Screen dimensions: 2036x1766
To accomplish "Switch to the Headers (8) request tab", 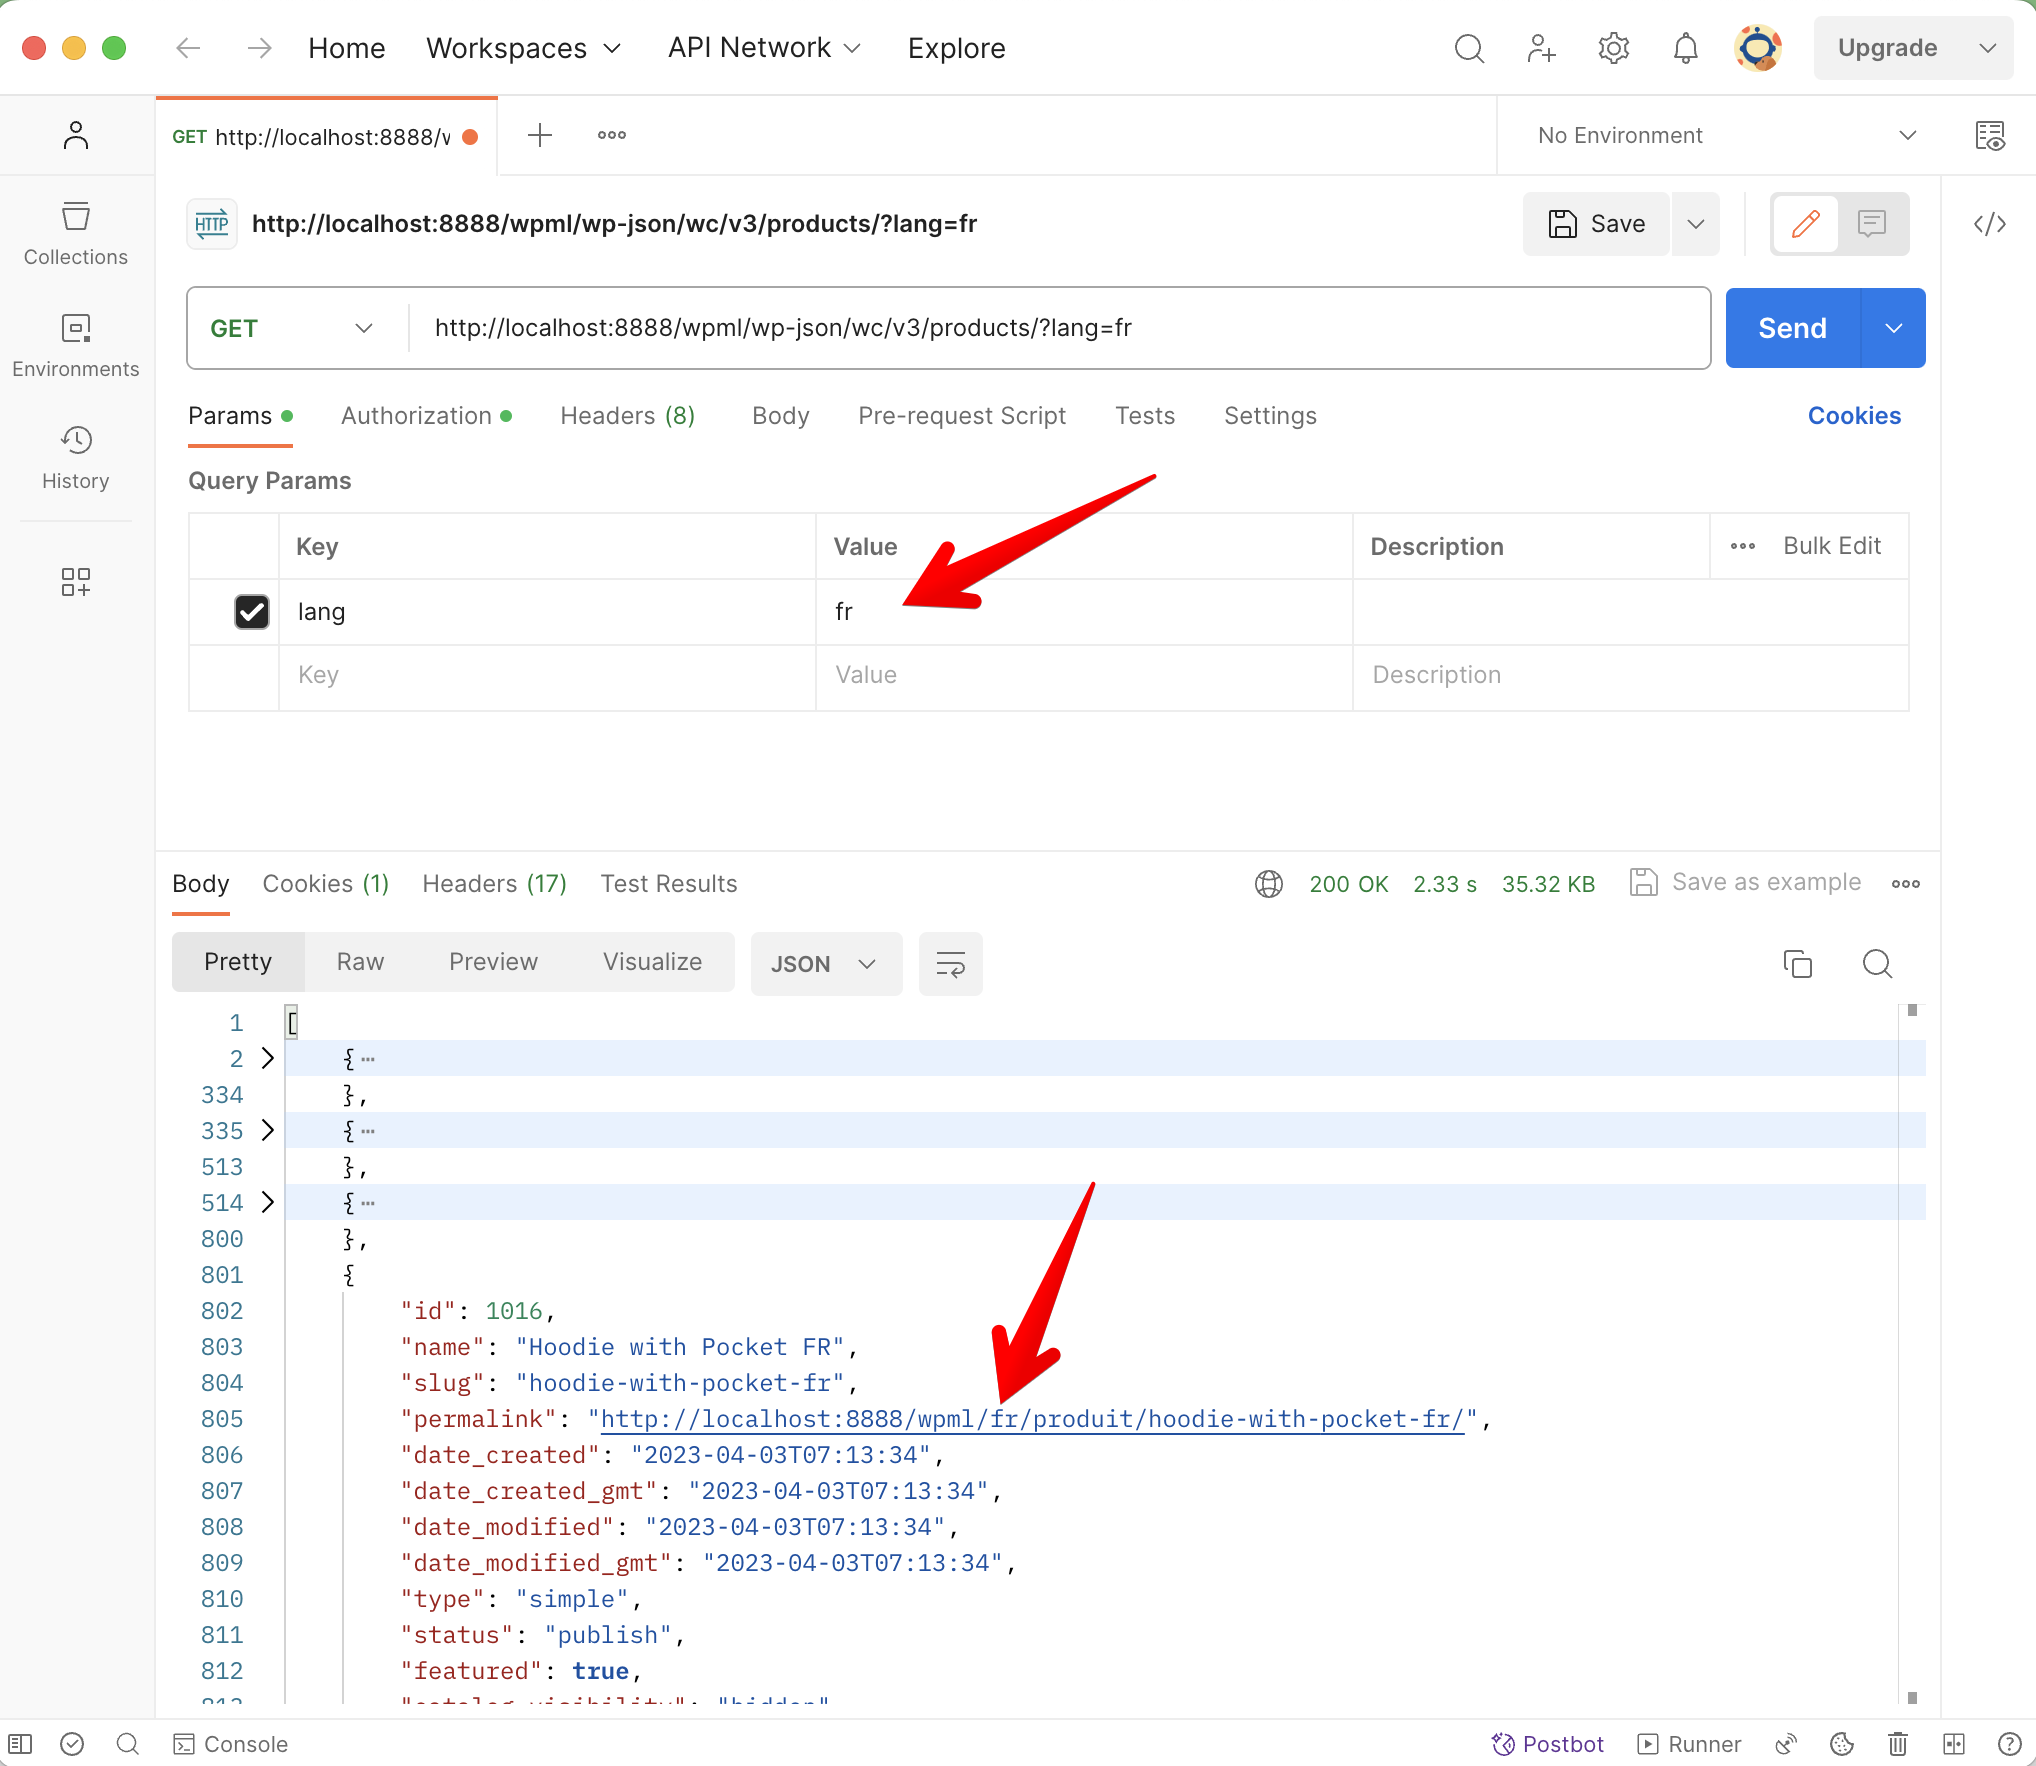I will (x=627, y=416).
